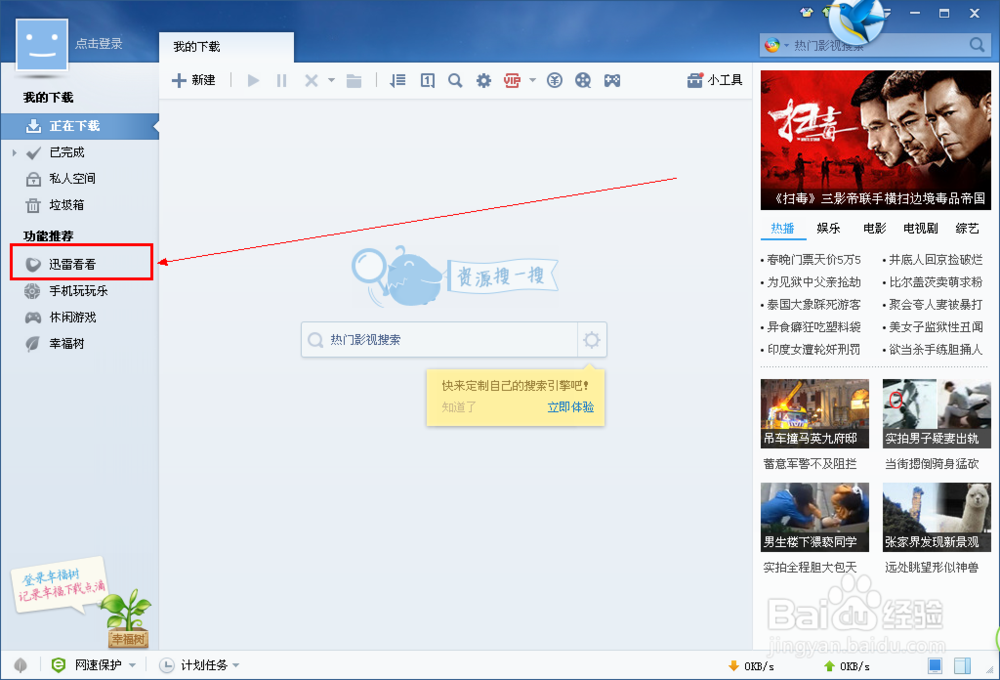Resume download with the play icon

(252, 79)
